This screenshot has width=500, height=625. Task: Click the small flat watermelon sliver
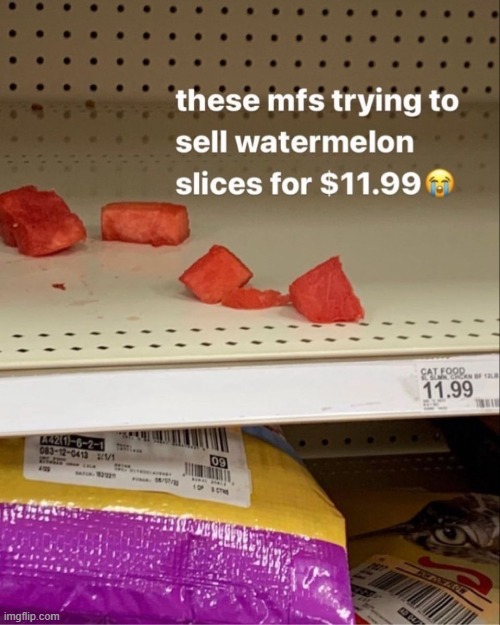pos(255,298)
